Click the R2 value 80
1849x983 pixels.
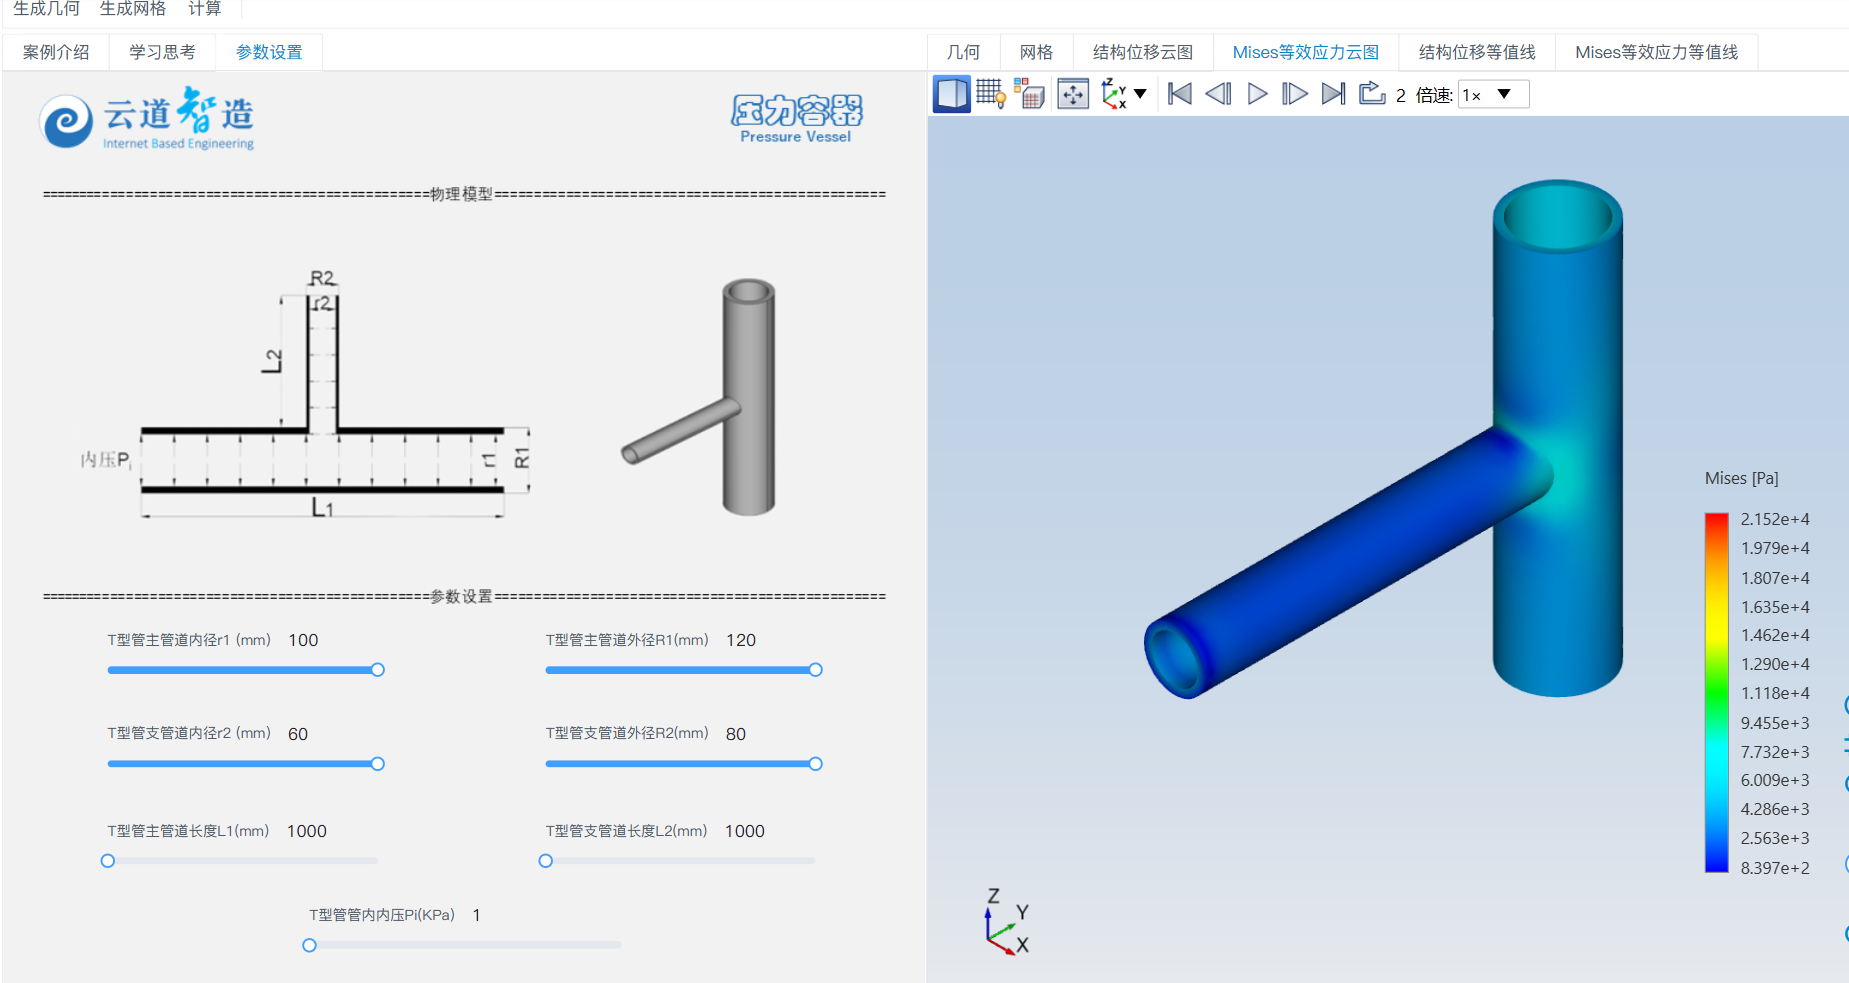tap(736, 734)
